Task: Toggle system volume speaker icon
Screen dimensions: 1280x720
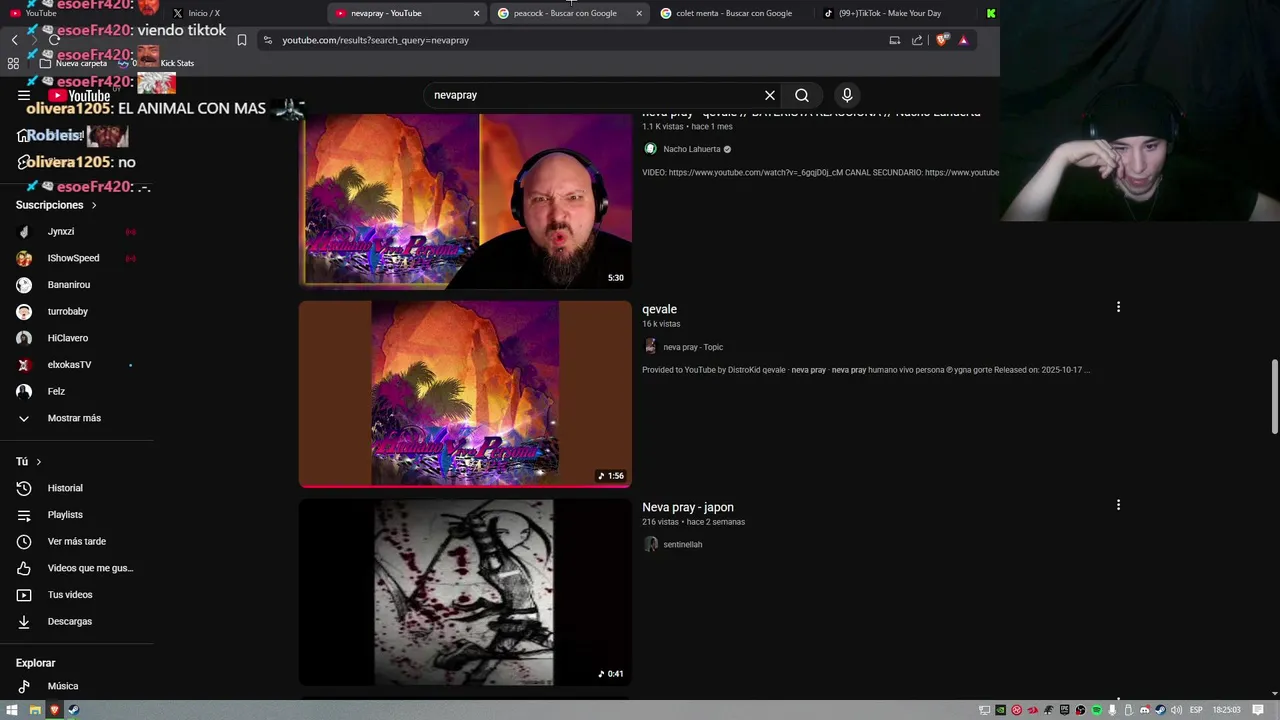Action: 1176,710
